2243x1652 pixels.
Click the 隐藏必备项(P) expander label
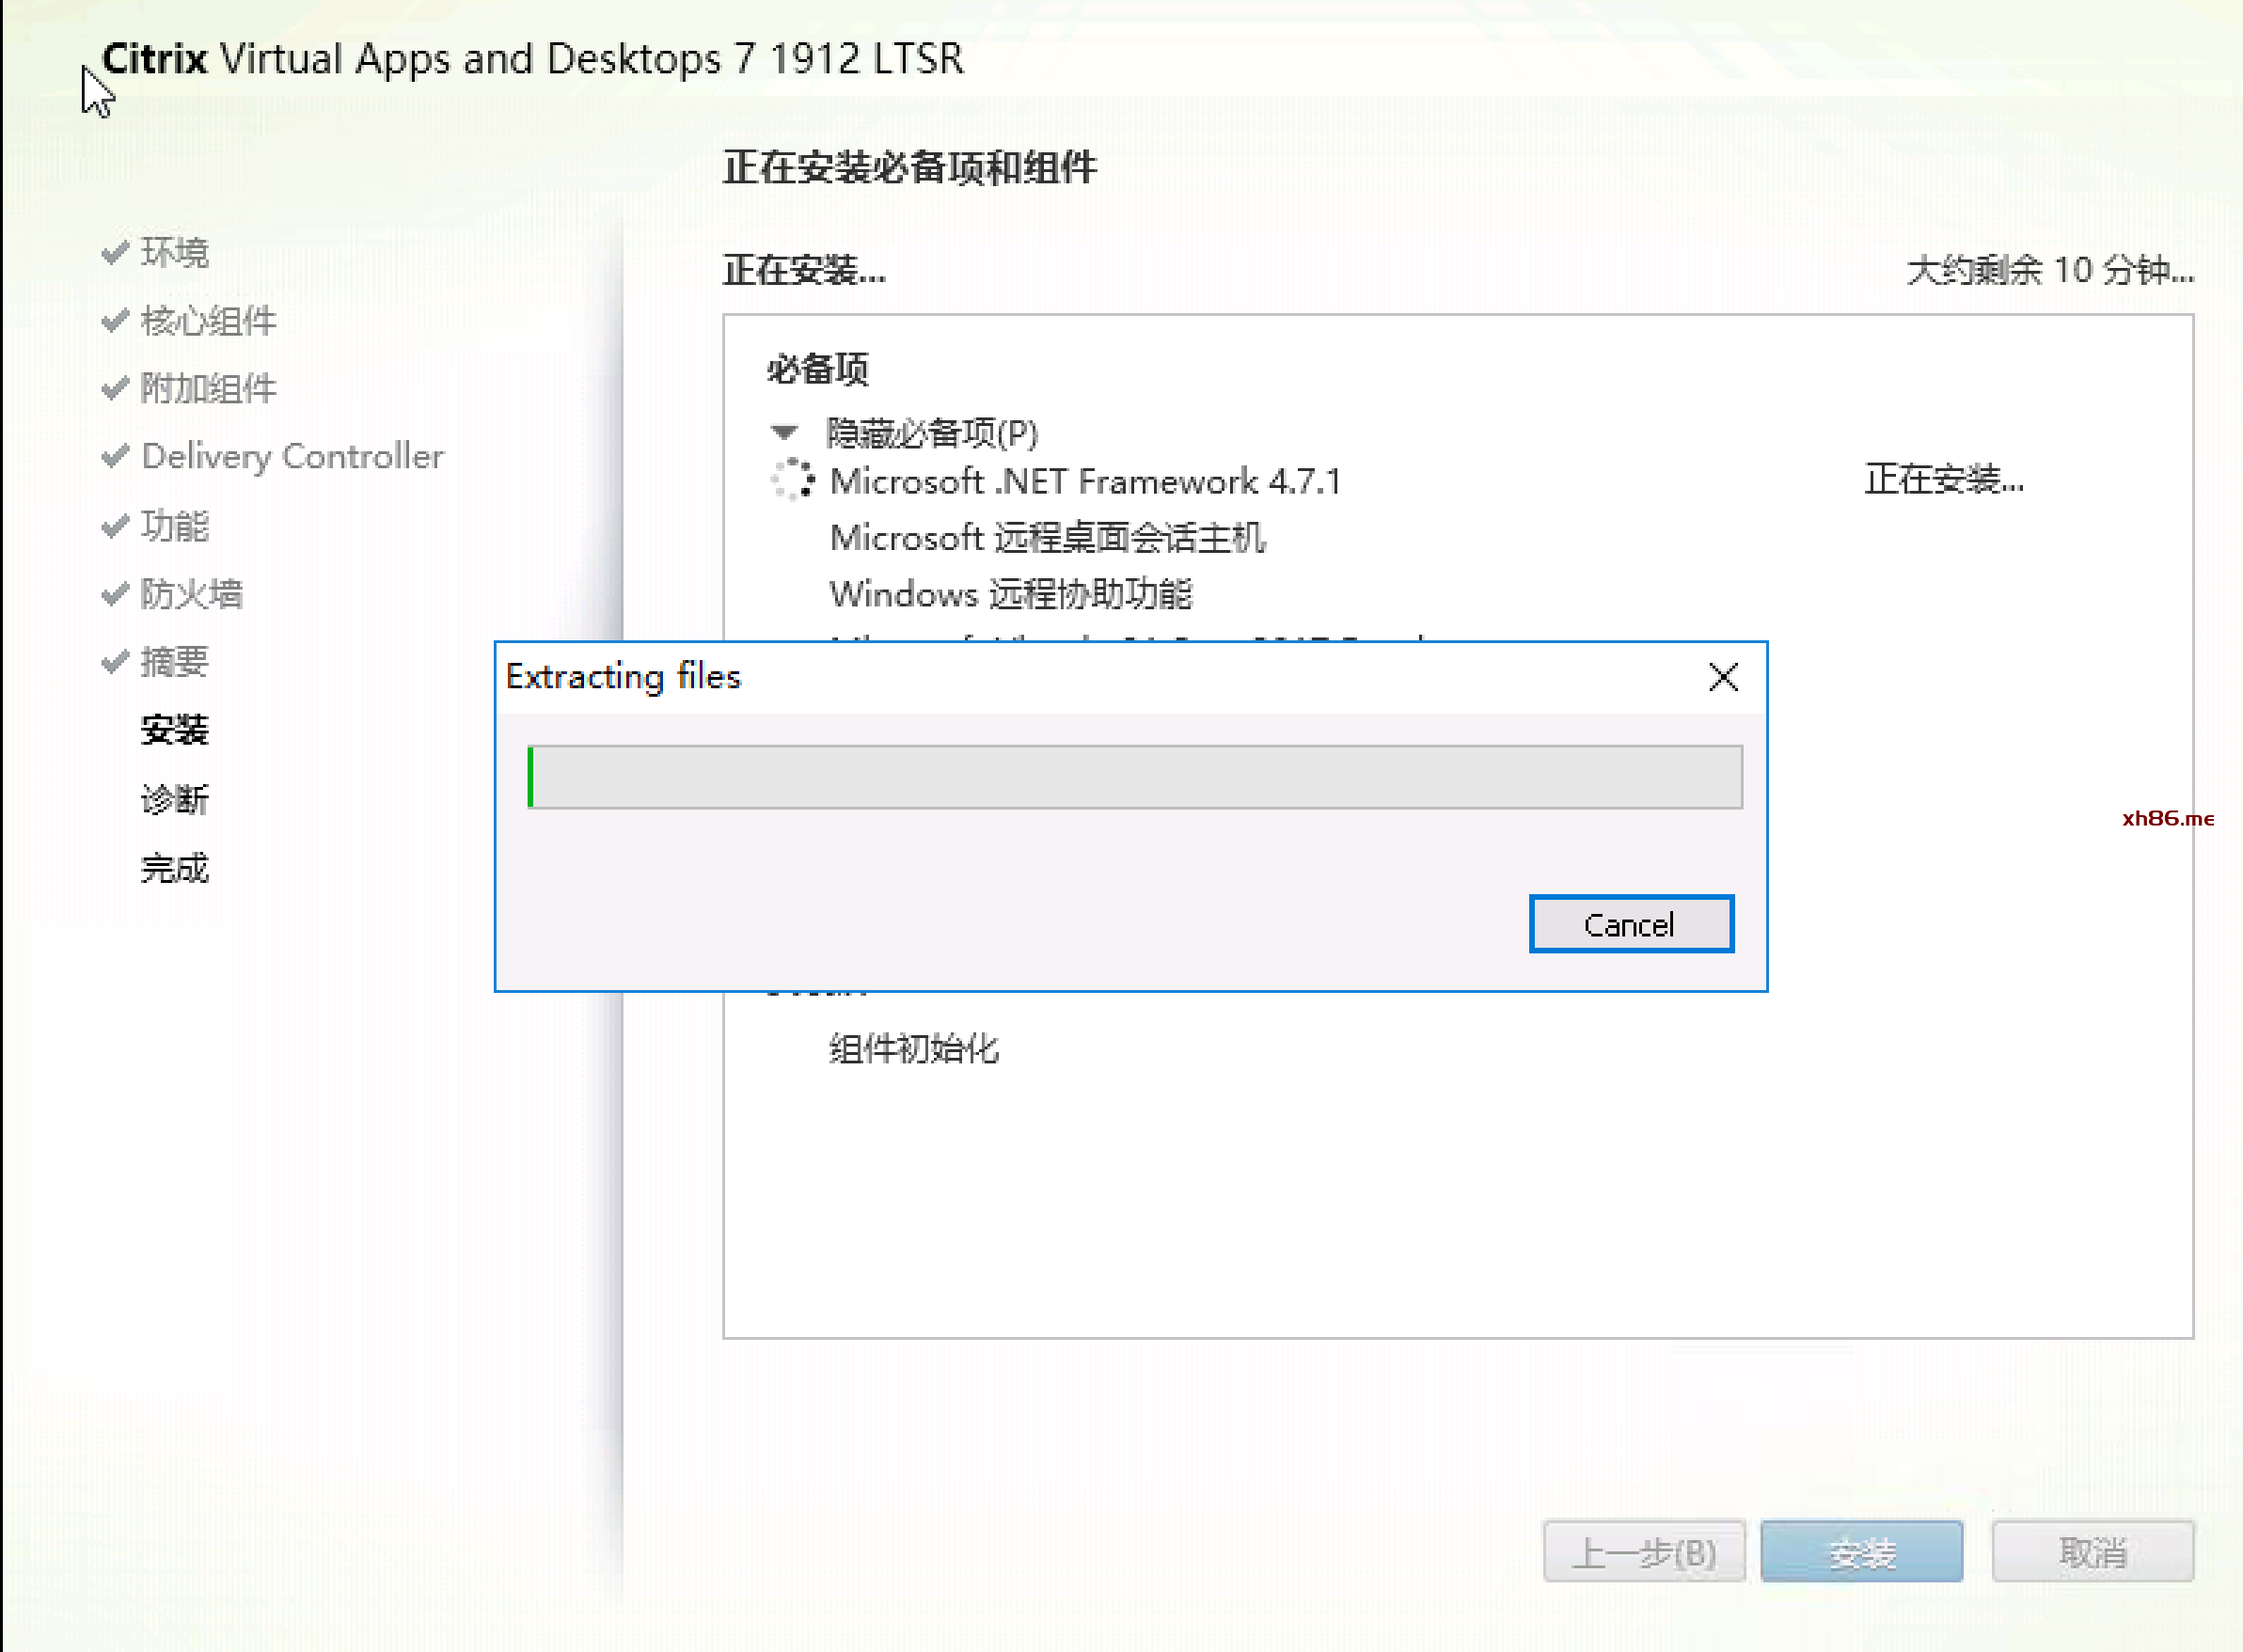(931, 432)
